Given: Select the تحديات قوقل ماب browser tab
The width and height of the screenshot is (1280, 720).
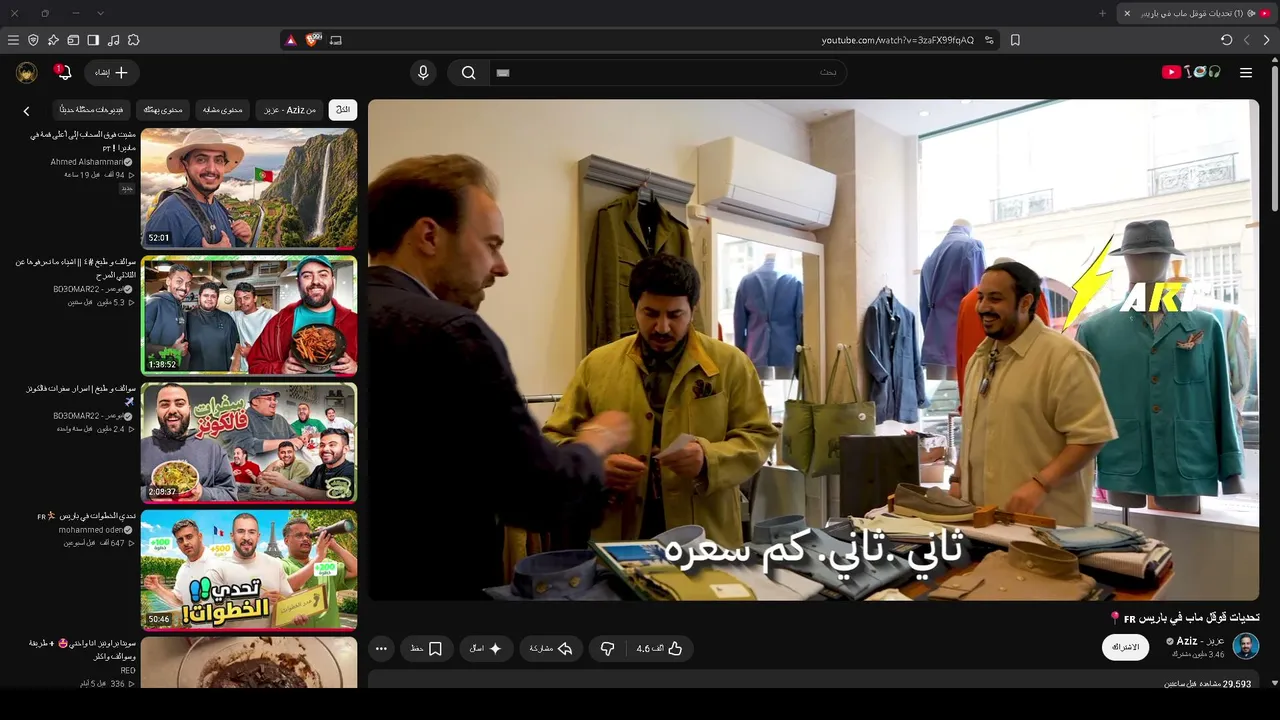Looking at the screenshot, I should click(1197, 13).
